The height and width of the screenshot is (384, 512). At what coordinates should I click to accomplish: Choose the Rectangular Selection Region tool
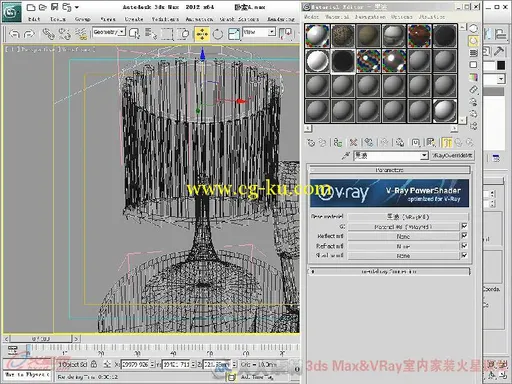pyautogui.click(x=167, y=34)
